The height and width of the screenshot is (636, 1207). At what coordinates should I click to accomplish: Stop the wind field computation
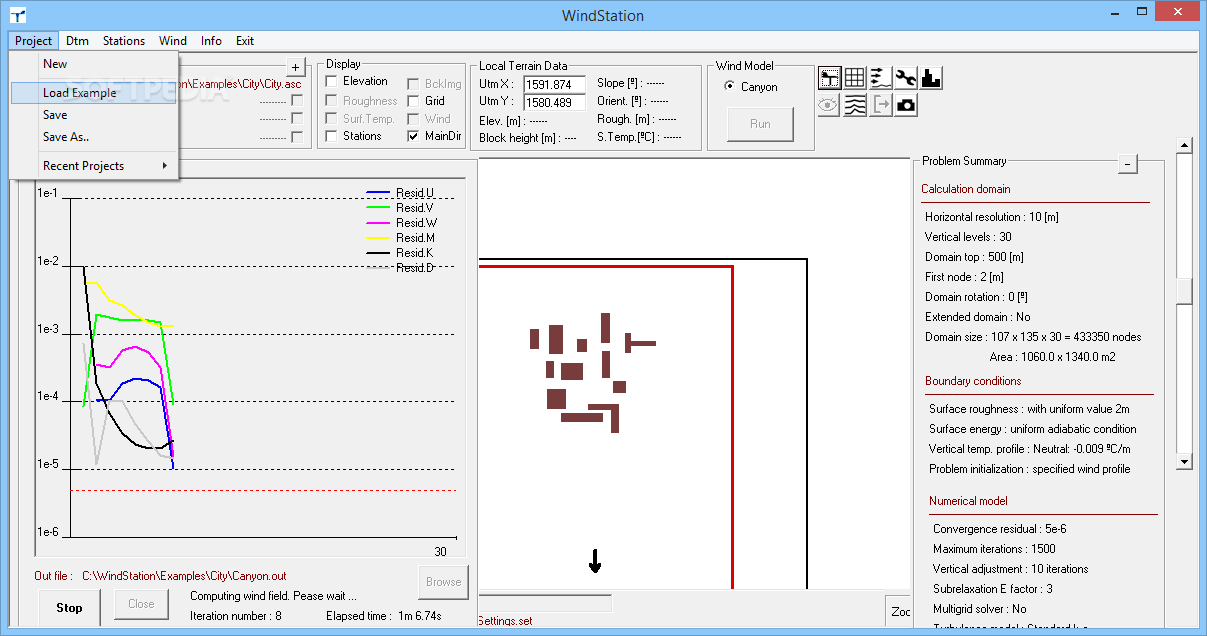point(70,607)
